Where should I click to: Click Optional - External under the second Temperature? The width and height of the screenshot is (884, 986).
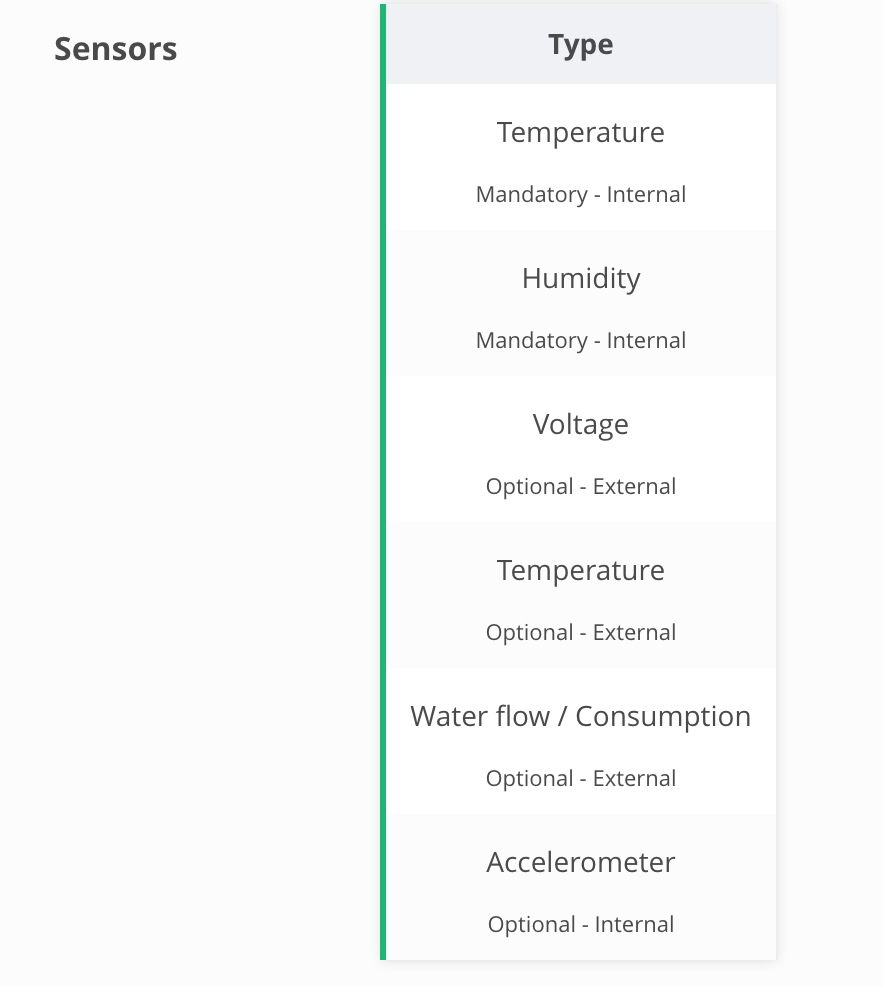tap(581, 632)
